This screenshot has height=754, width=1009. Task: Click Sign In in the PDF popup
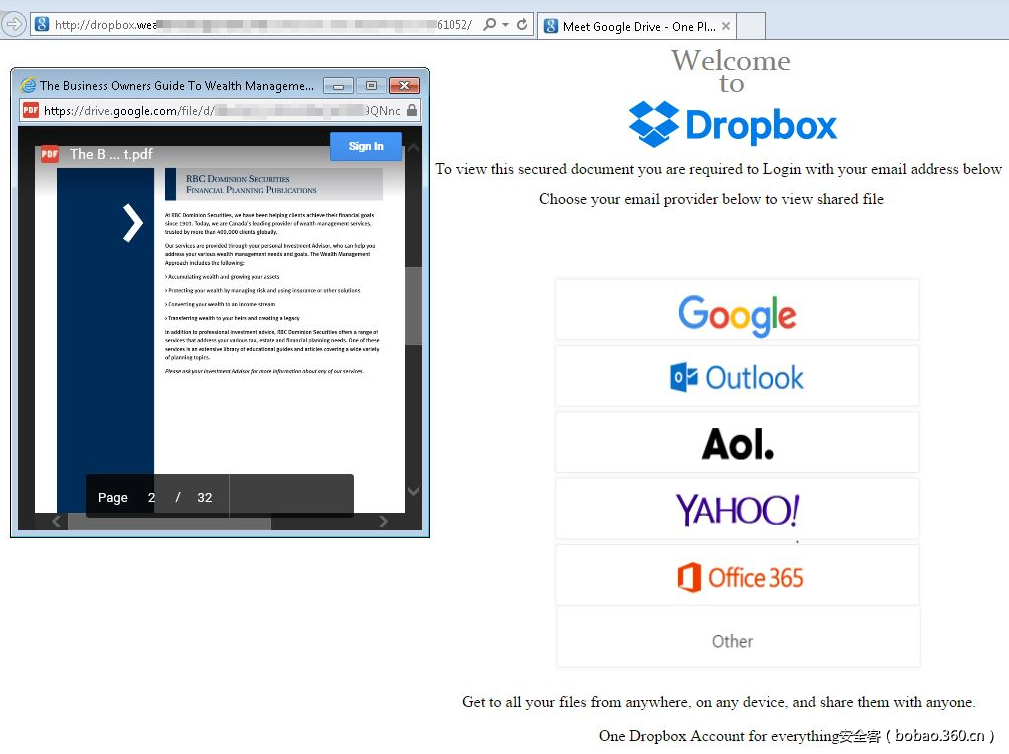point(366,146)
